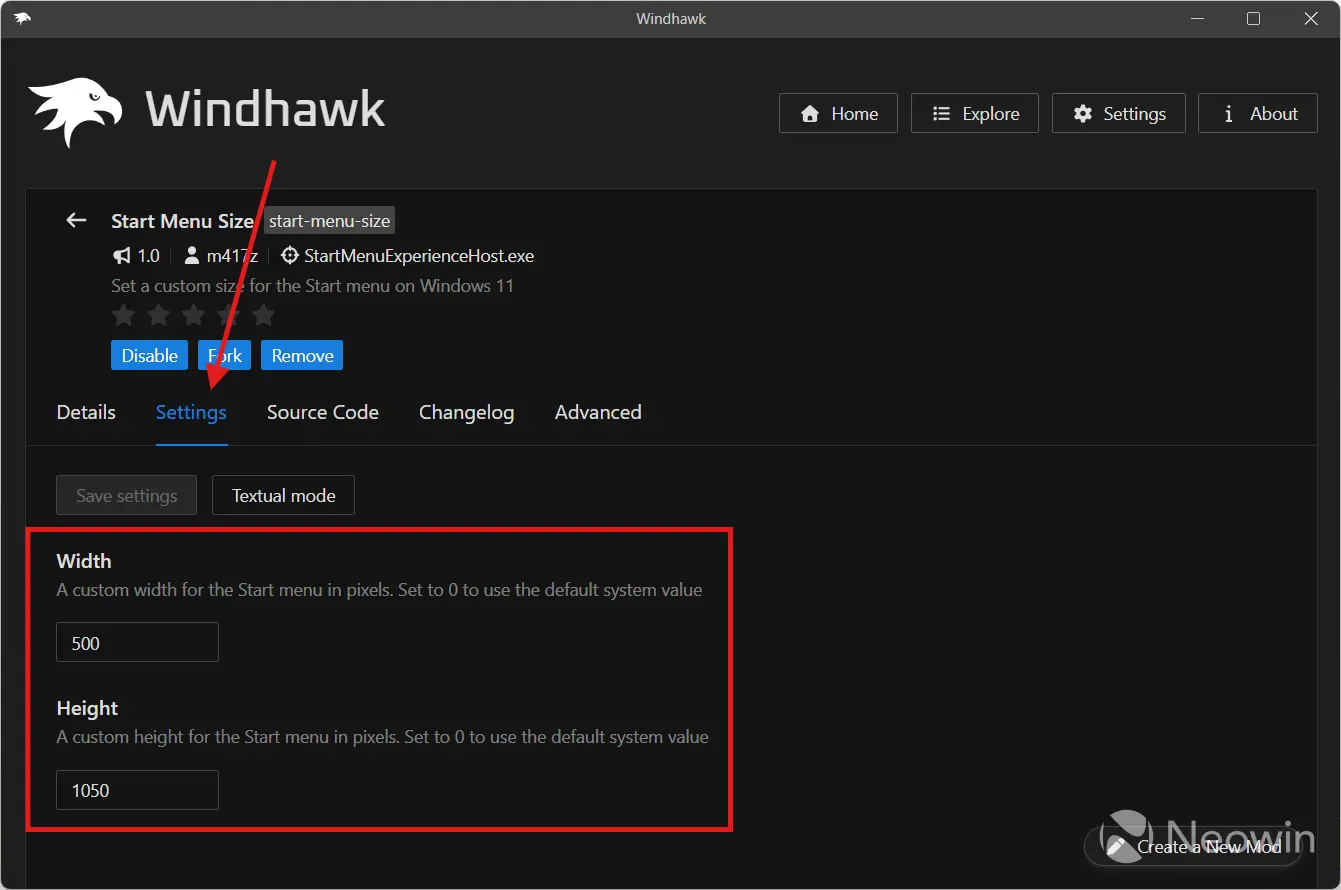Switch to the Advanced tab
1341x890 pixels.
coord(598,412)
